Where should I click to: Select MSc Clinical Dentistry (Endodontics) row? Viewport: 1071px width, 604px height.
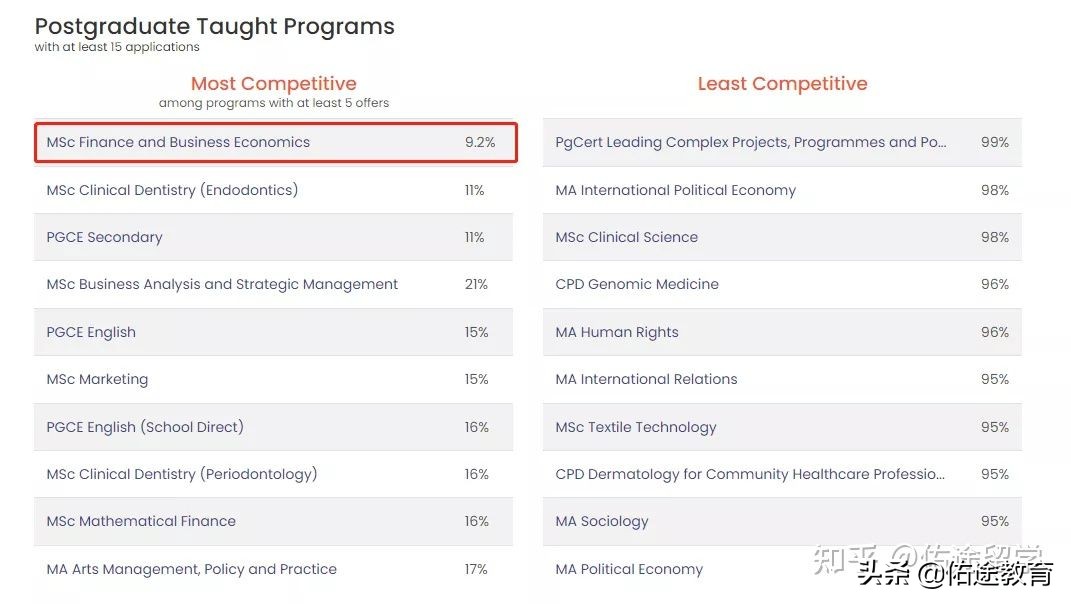pyautogui.click(x=172, y=190)
